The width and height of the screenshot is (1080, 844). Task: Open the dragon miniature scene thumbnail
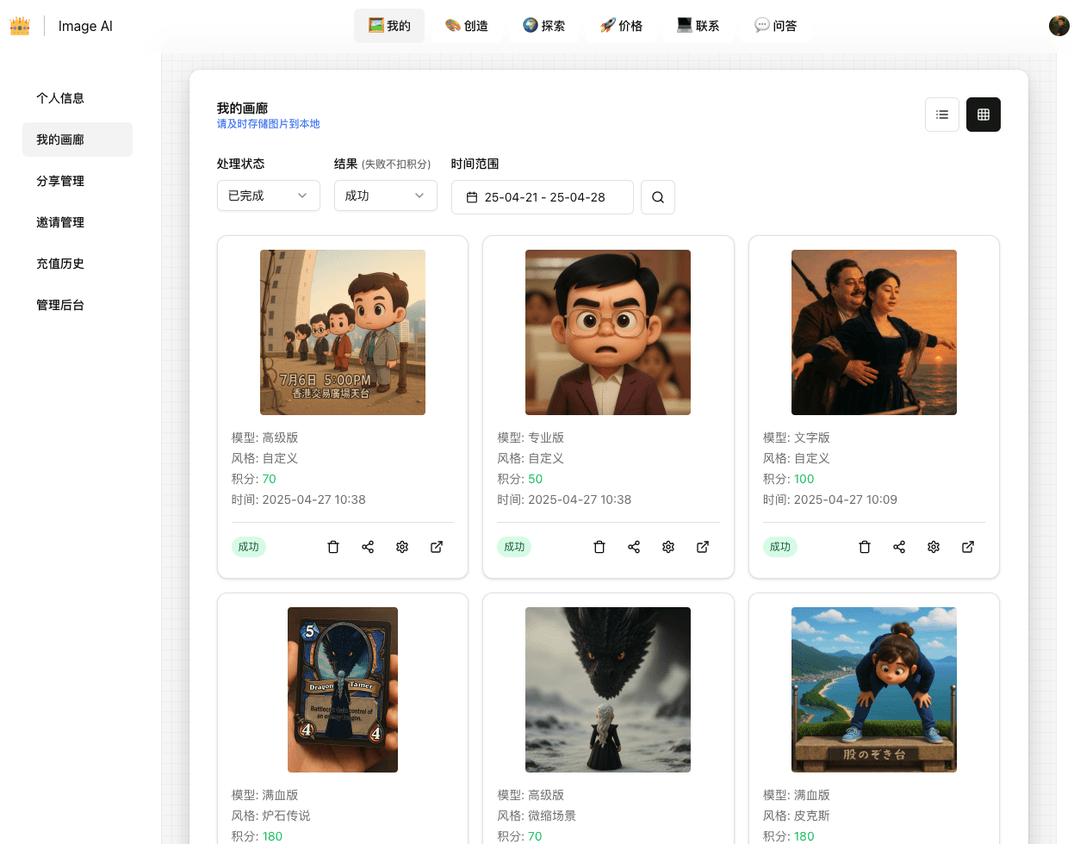coord(608,689)
